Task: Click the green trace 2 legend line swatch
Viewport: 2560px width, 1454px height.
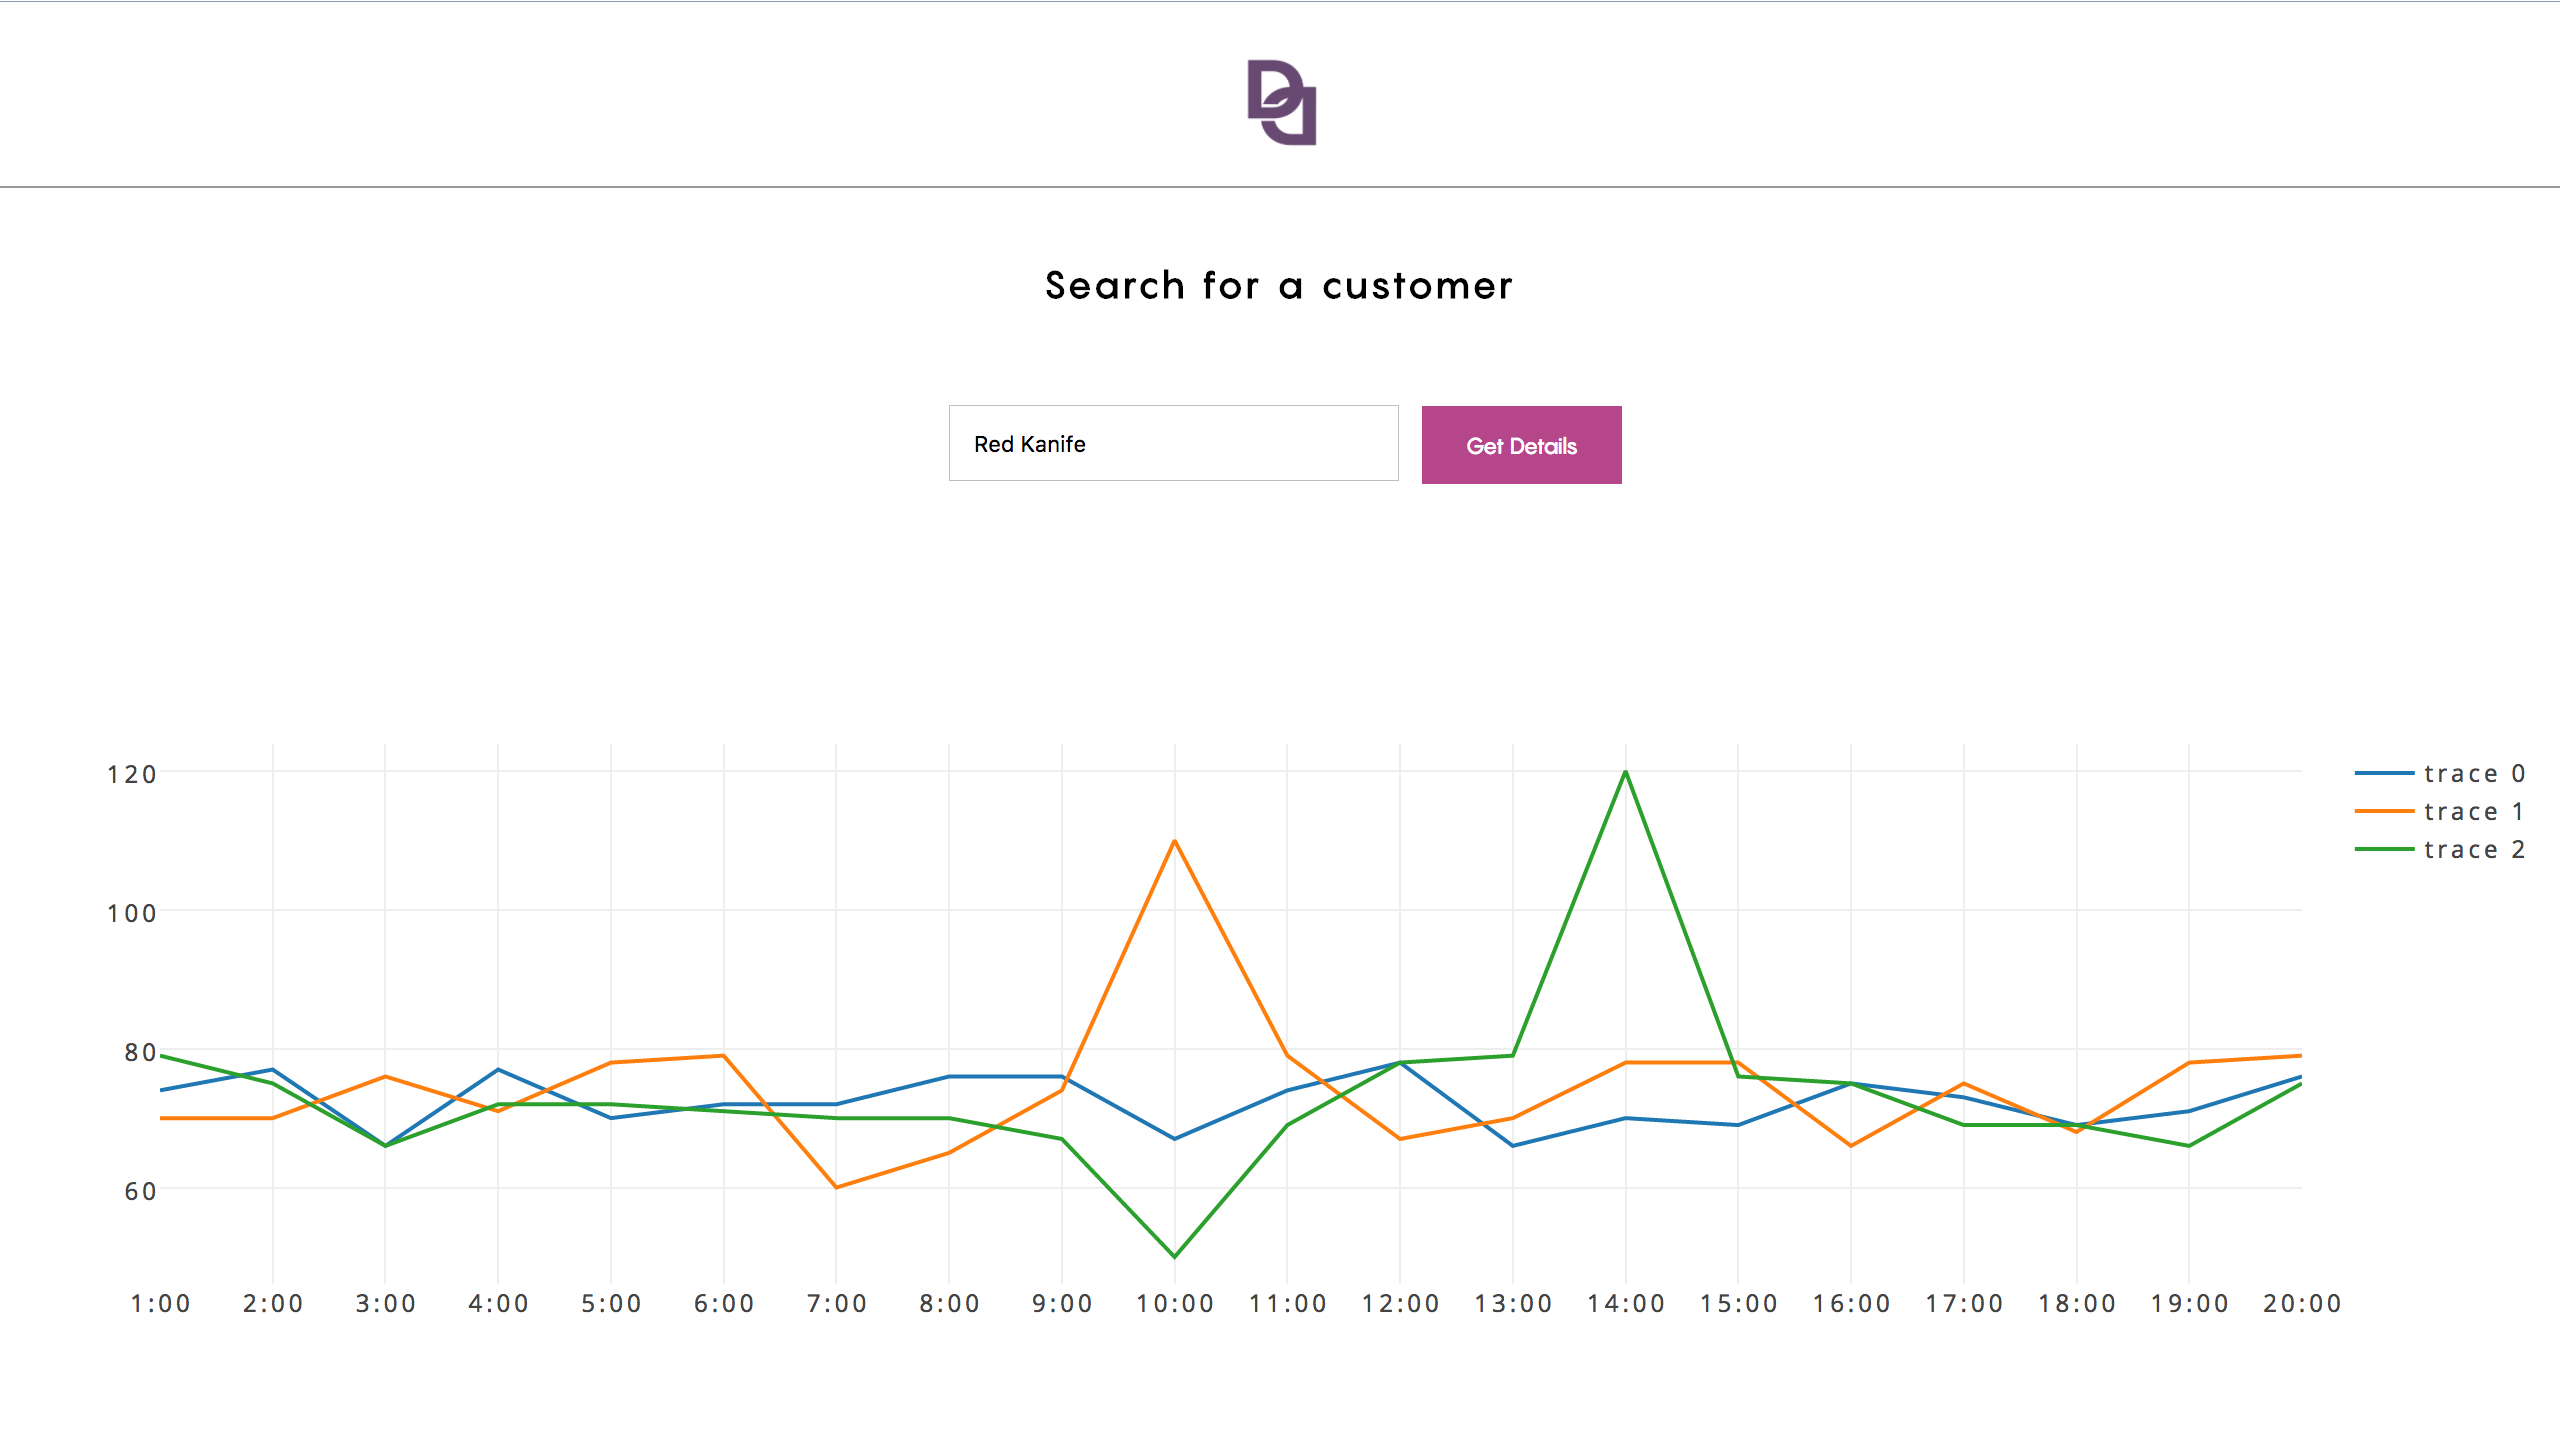Action: click(2384, 850)
